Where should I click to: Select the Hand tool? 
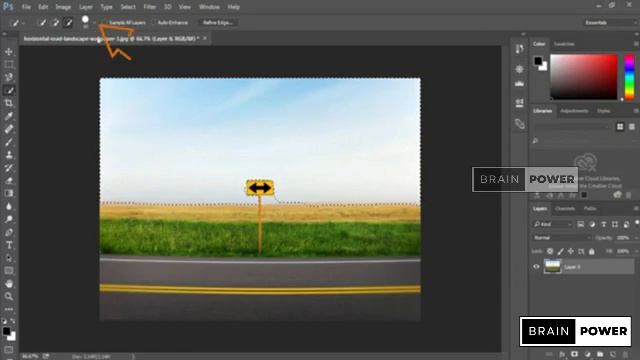[9, 284]
